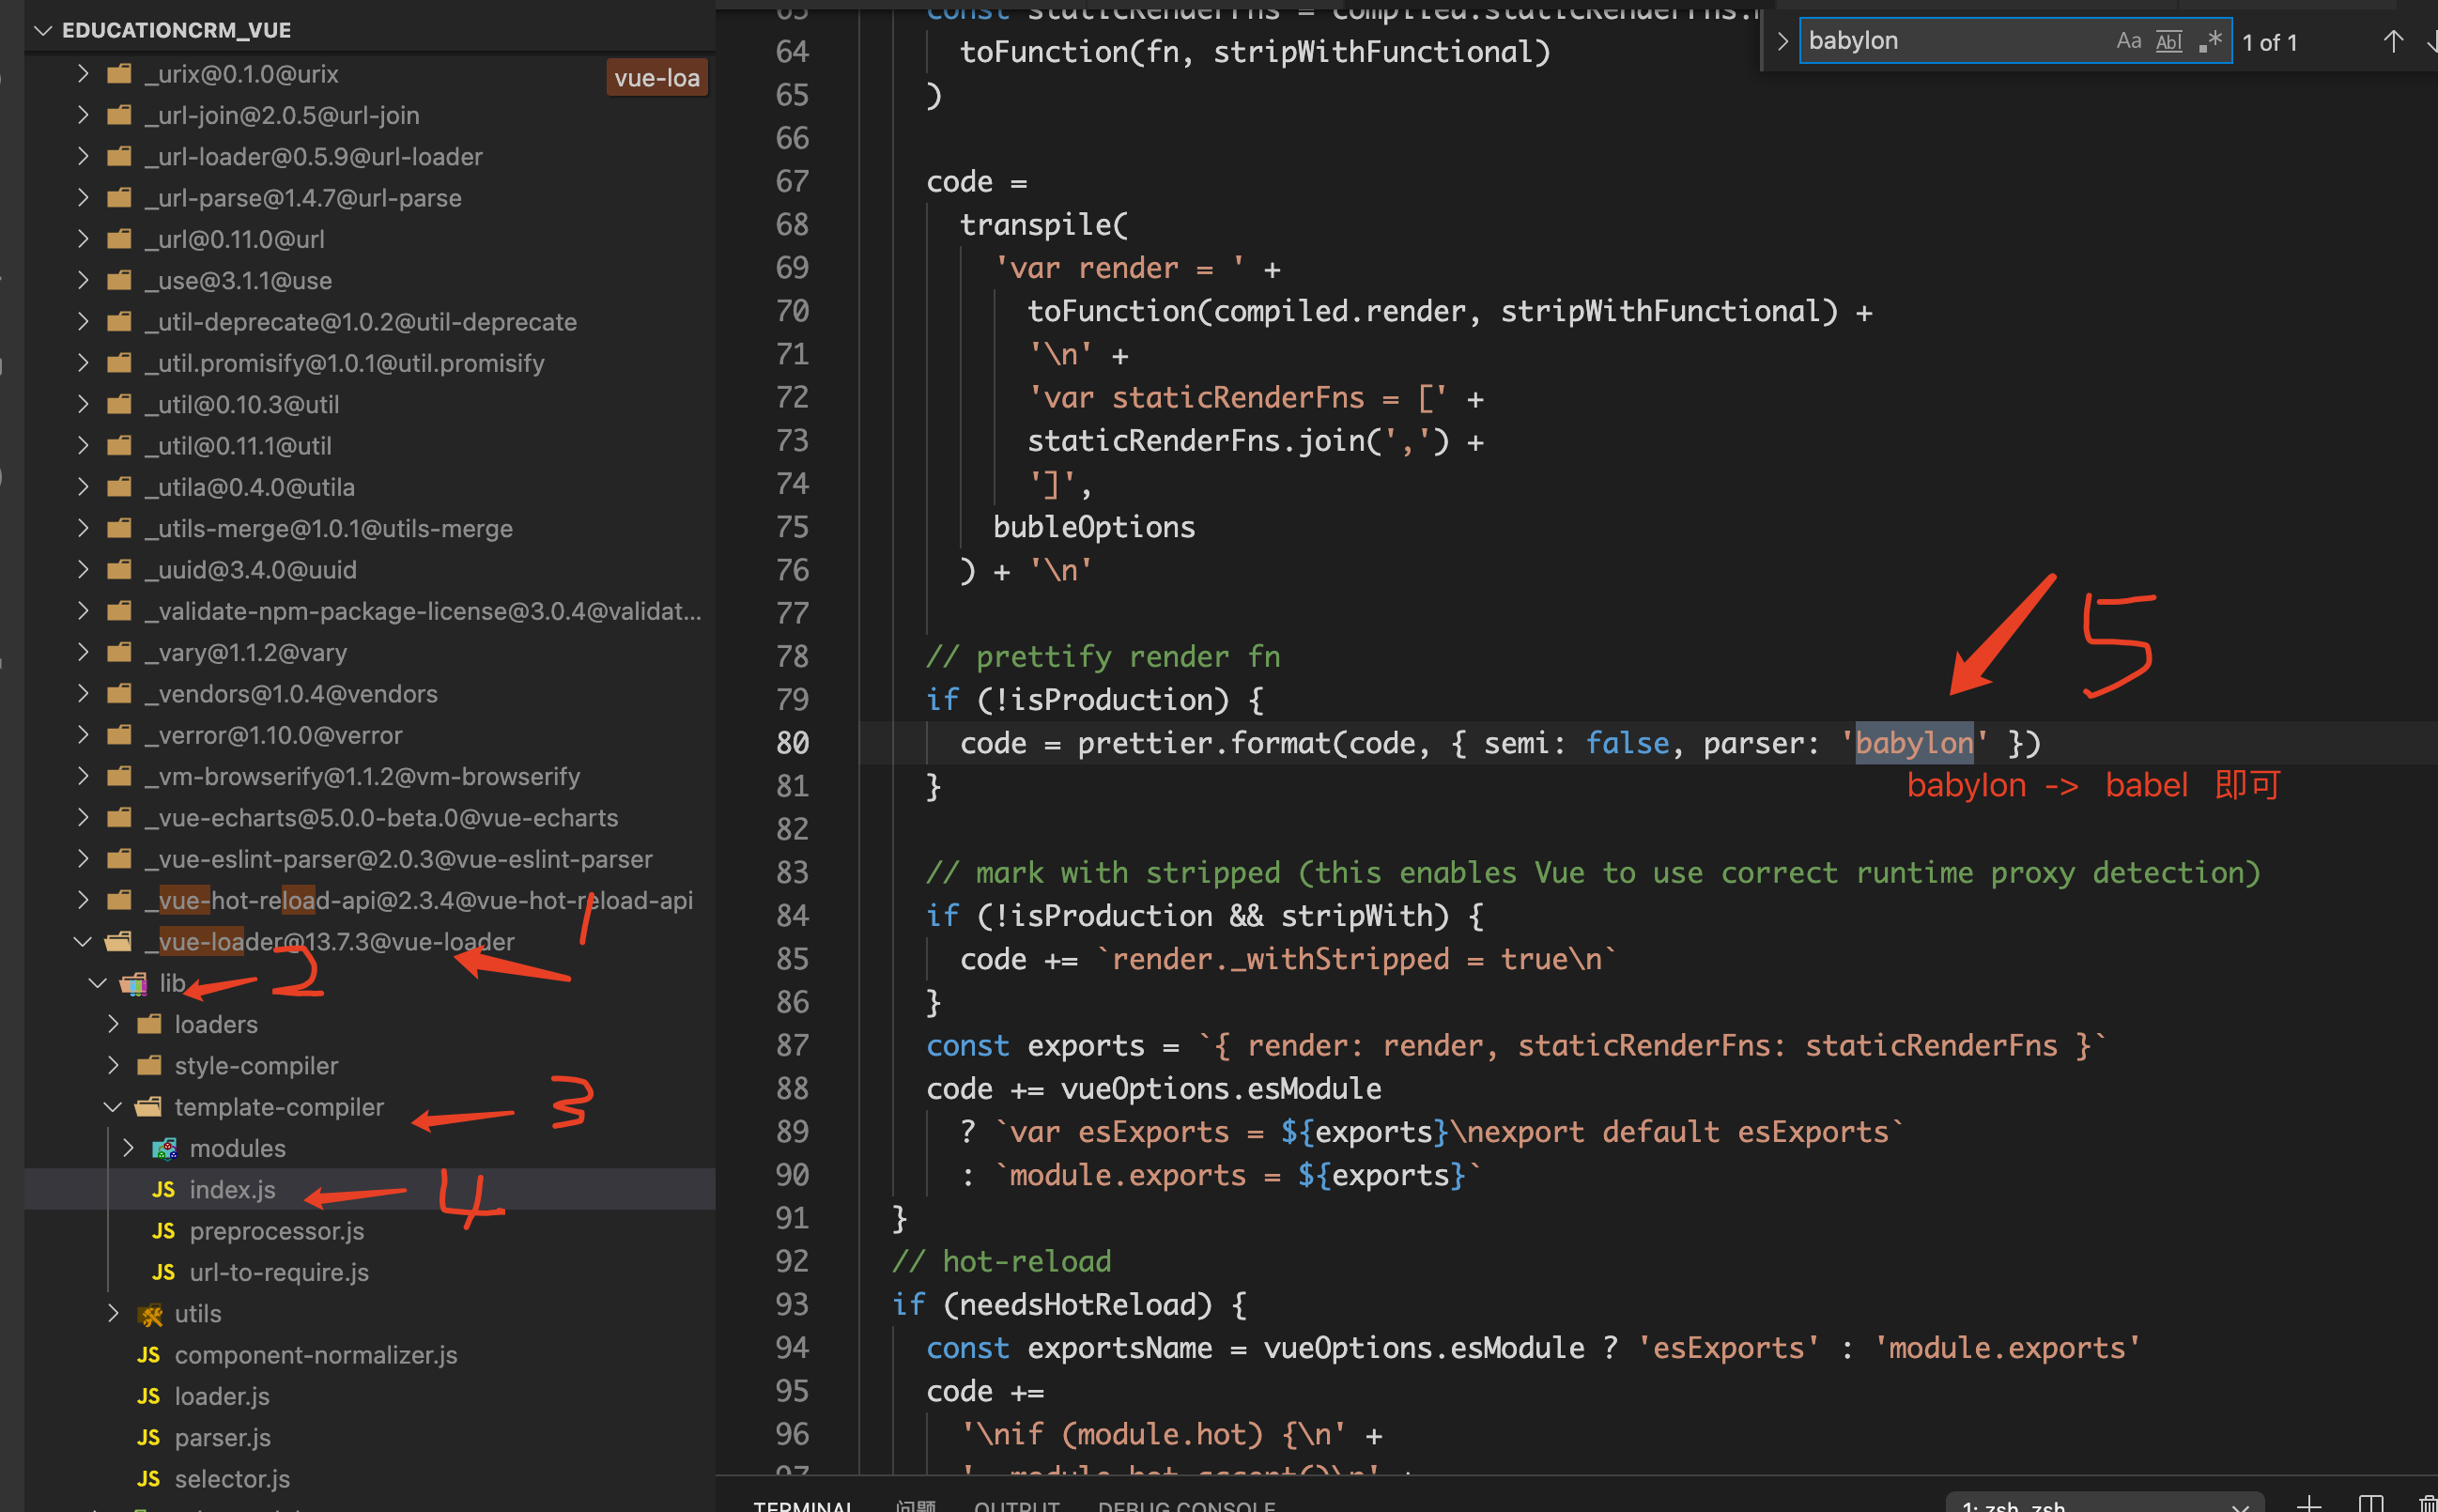Screen dimensions: 2438x1512
Task: Collapse the template-compiler folder
Action: pyautogui.click(x=113, y=1107)
